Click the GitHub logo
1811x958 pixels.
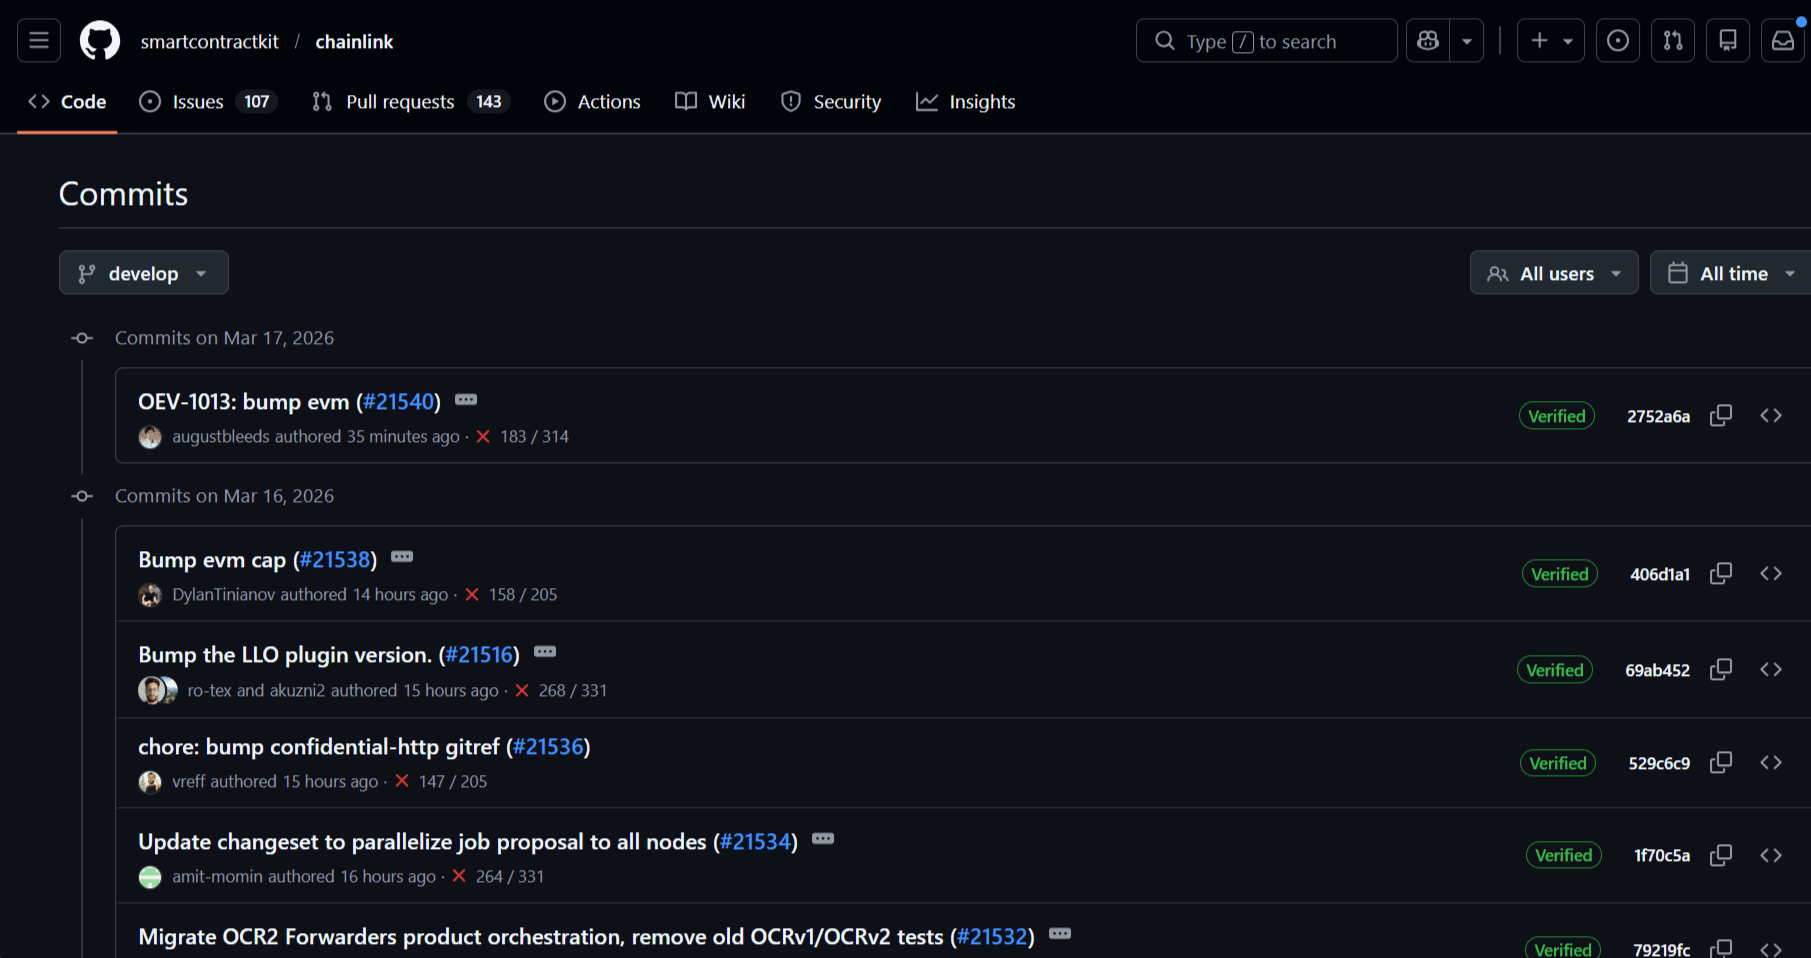[x=99, y=40]
